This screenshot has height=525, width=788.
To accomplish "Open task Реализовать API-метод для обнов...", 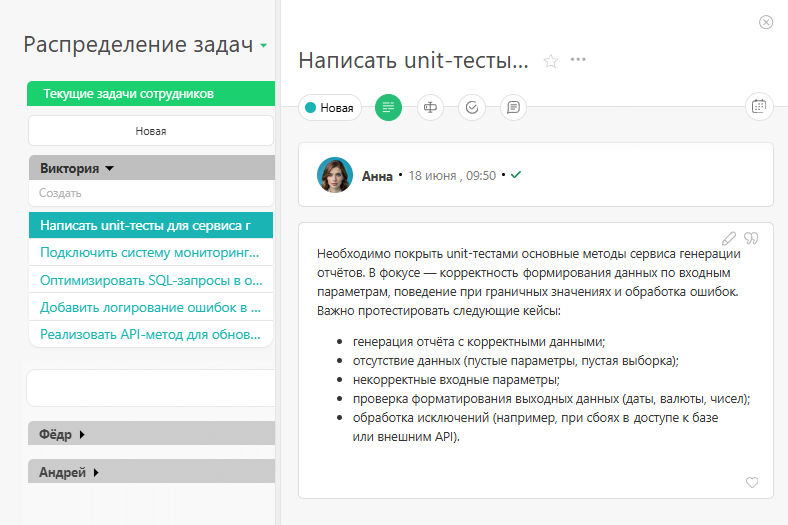I will pyautogui.click(x=151, y=334).
